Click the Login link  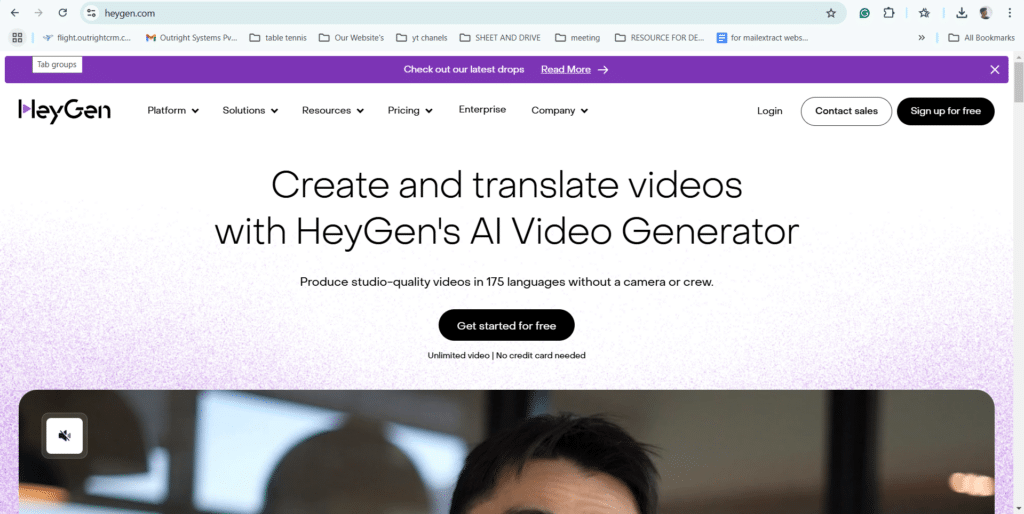769,111
